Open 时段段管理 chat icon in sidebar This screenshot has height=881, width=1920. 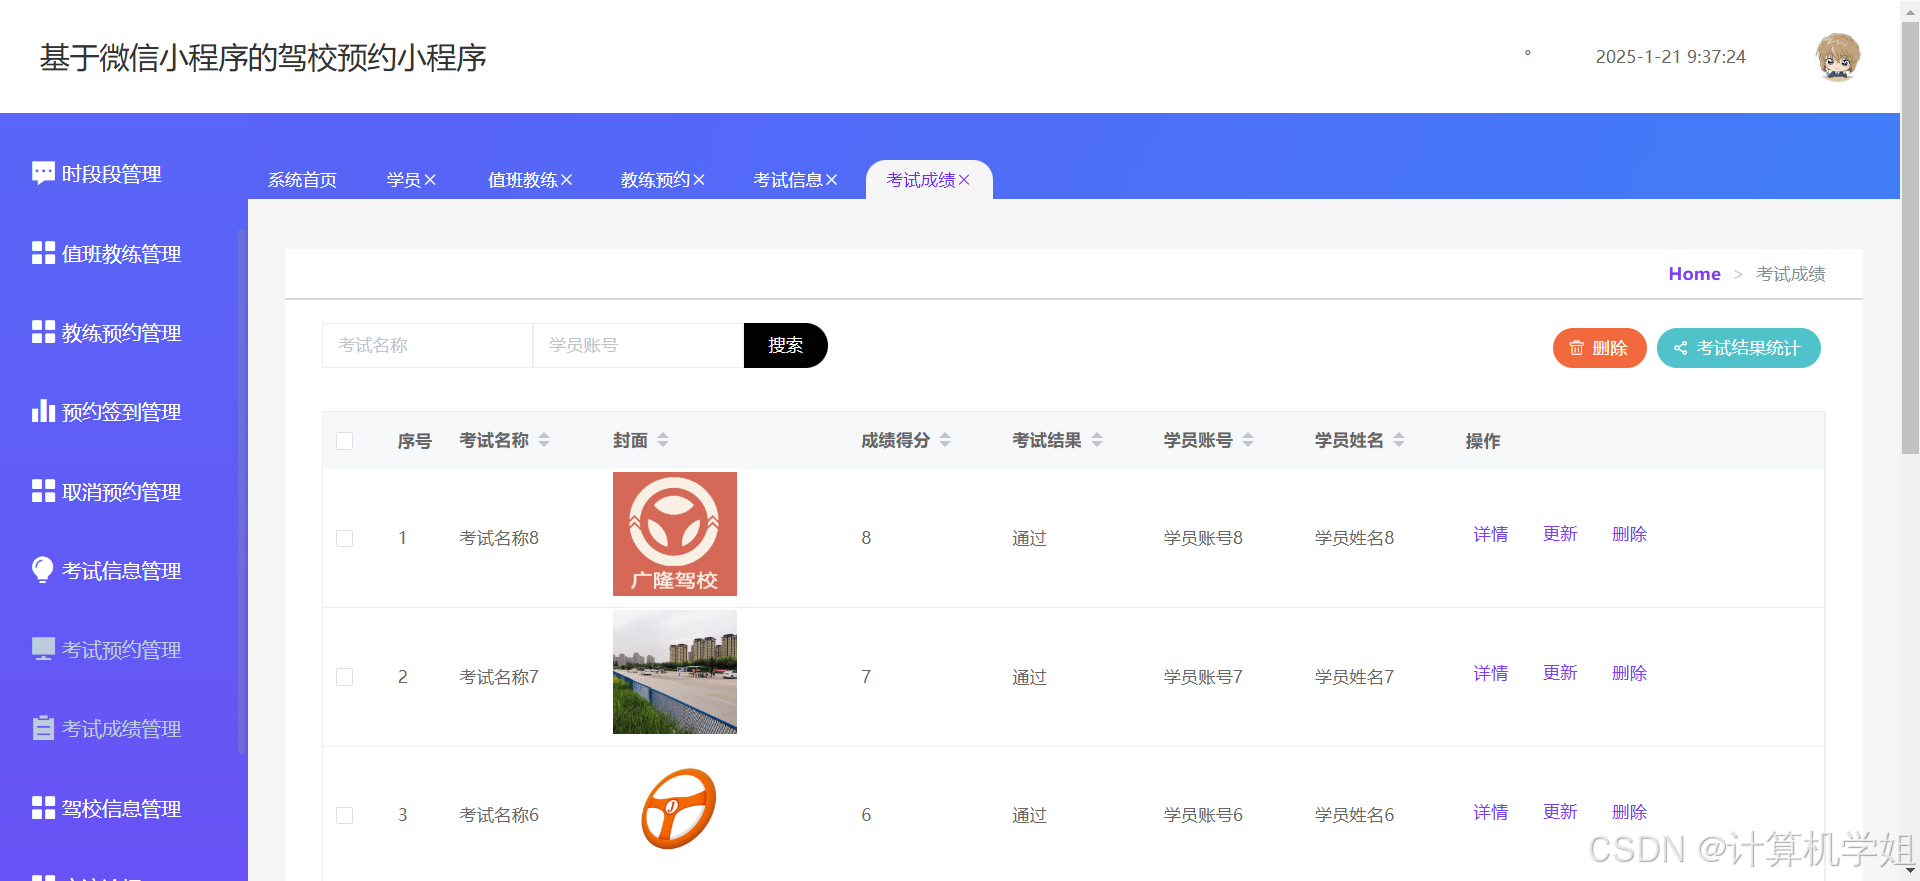click(x=43, y=173)
